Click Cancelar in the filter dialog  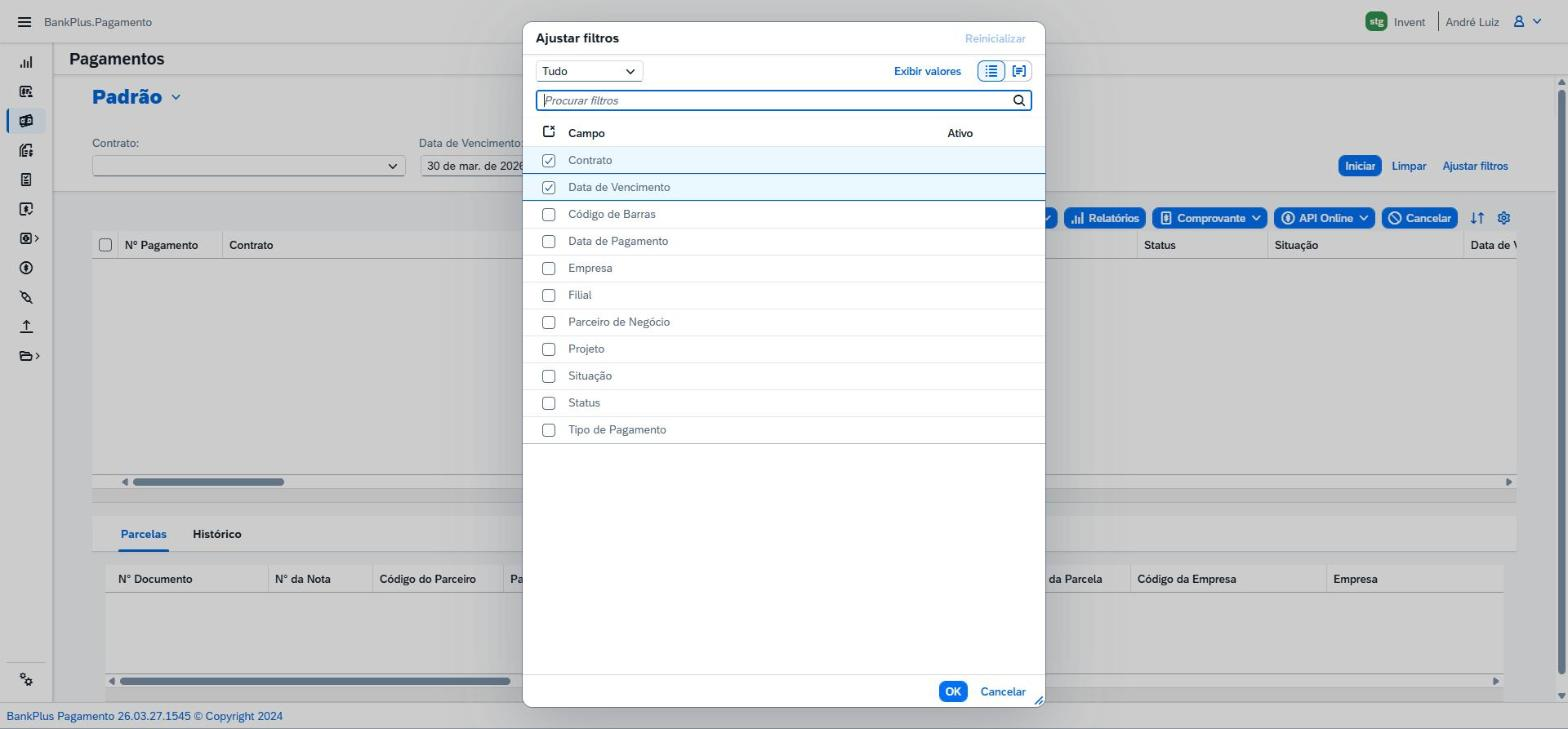pos(1003,692)
